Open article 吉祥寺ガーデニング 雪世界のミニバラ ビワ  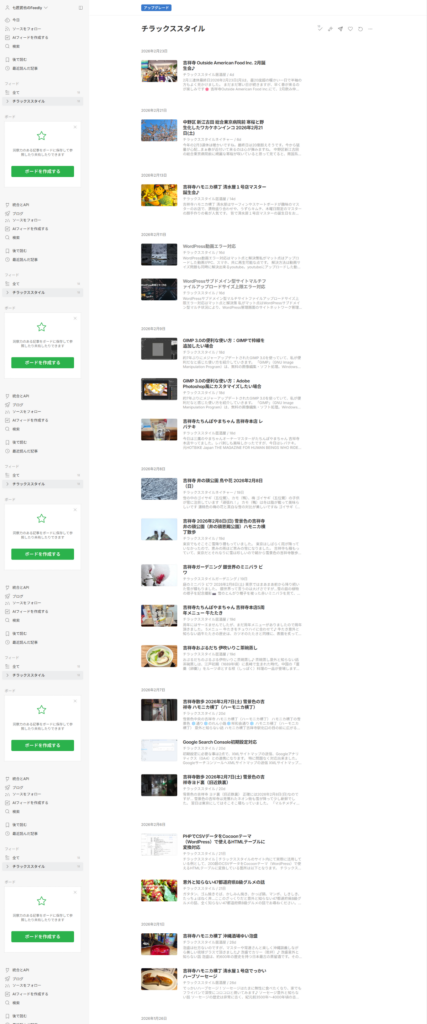point(224,569)
